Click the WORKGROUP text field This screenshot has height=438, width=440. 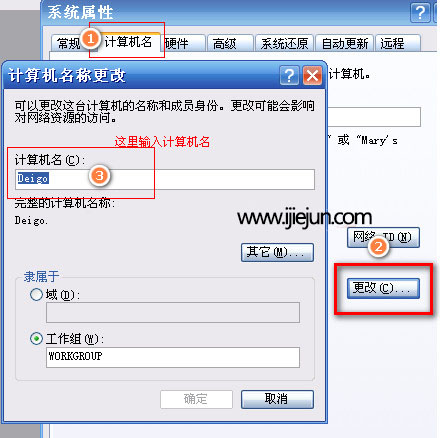[x=173, y=357]
